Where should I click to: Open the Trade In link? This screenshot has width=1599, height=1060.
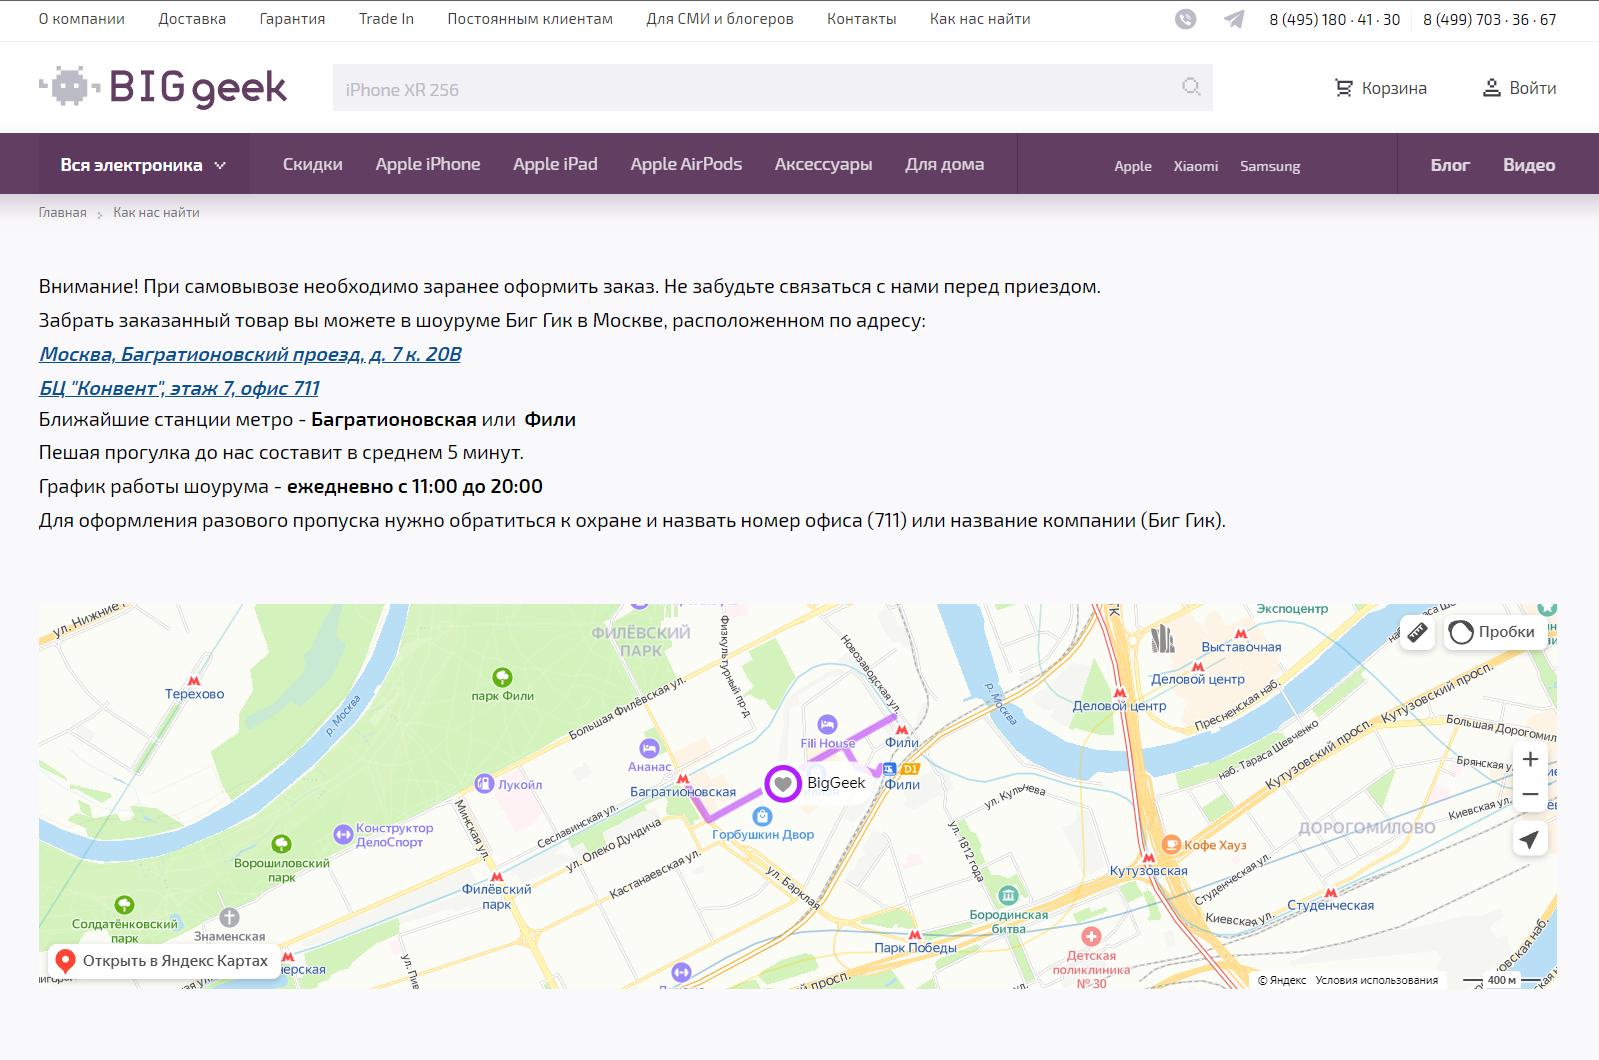pyautogui.click(x=386, y=19)
